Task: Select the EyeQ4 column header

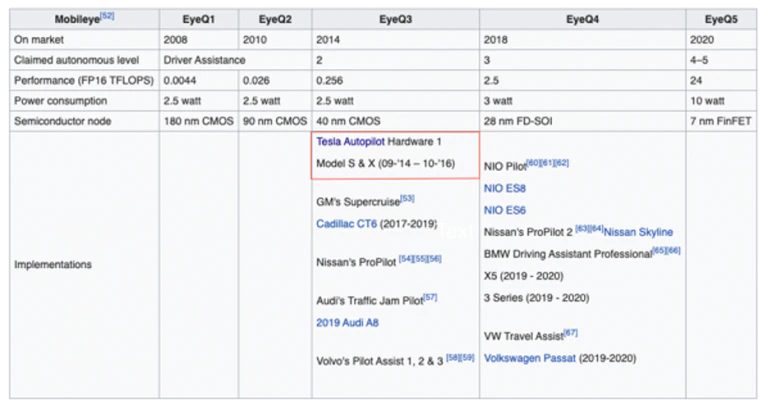Action: 582,20
